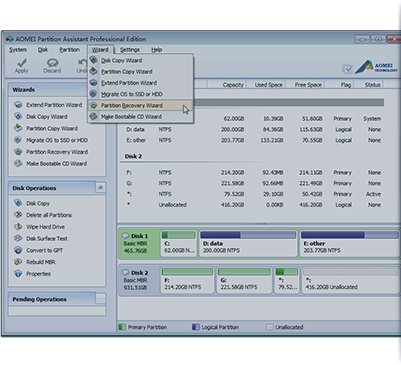Click the Disk 2 heading in list
The width and height of the screenshot is (401, 365).
coord(133,156)
